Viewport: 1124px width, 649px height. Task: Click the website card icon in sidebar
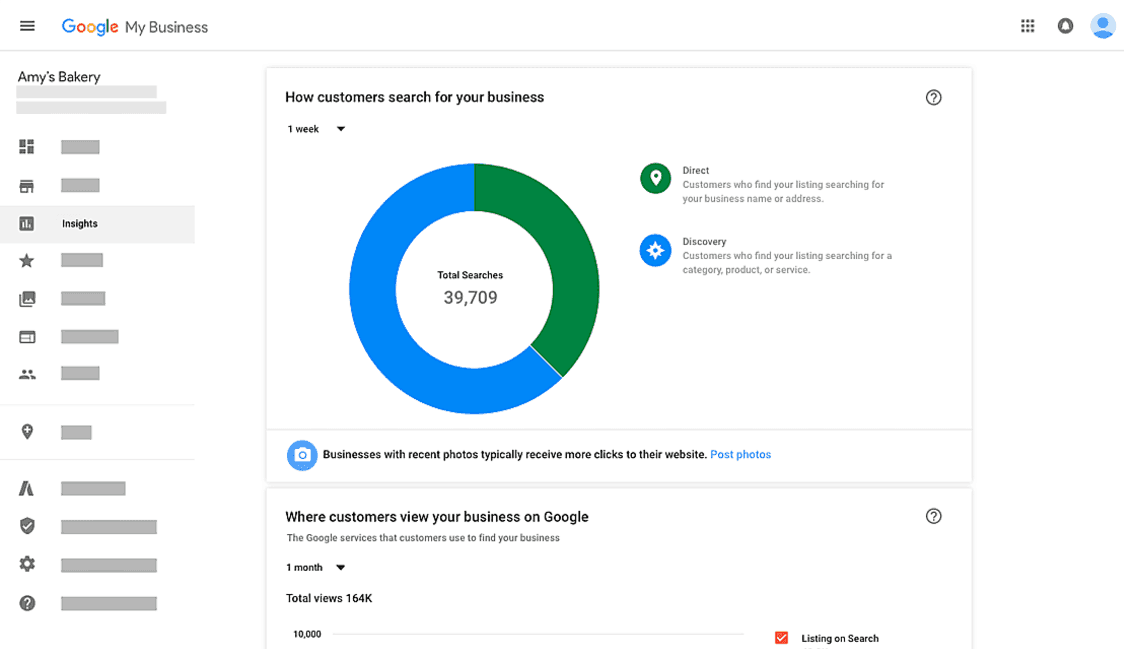pos(27,337)
